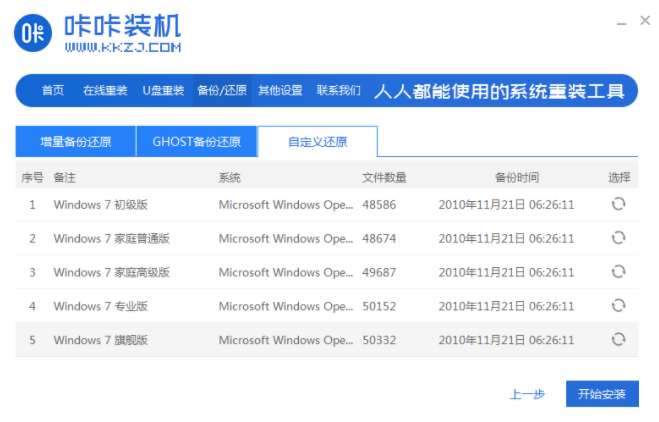
Task: Click file count 48586
Action: (379, 205)
